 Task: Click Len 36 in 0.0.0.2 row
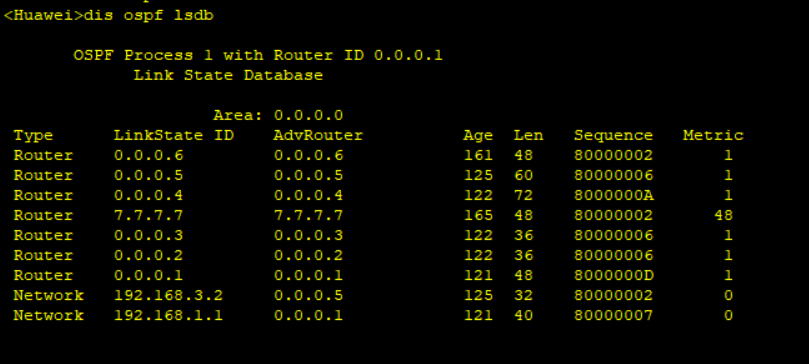pyautogui.click(x=524, y=256)
